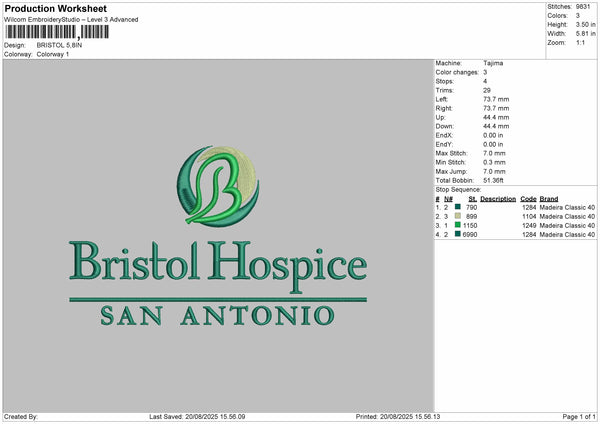Screen dimensions: 600x424
Task: Click the circular B logo in design preview
Action: (x=218, y=186)
